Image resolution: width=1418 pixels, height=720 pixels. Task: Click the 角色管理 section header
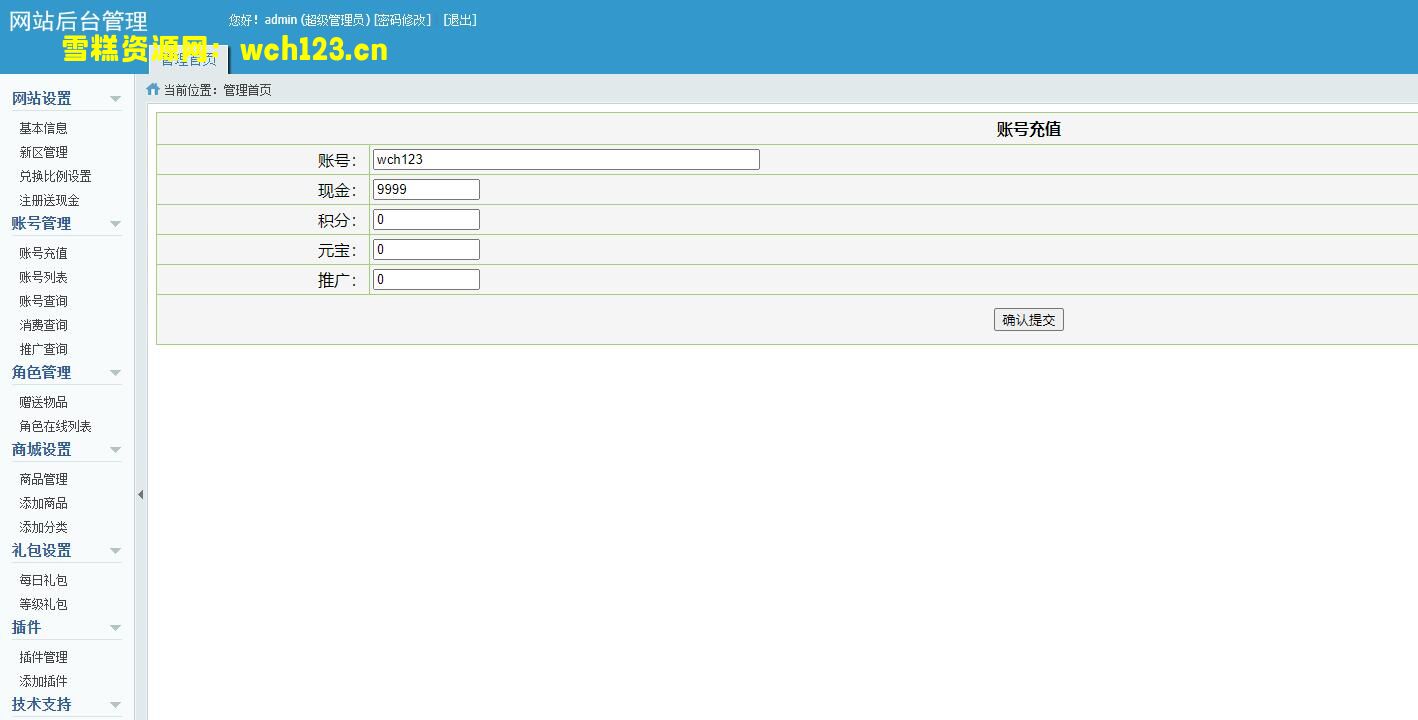[x=42, y=373]
